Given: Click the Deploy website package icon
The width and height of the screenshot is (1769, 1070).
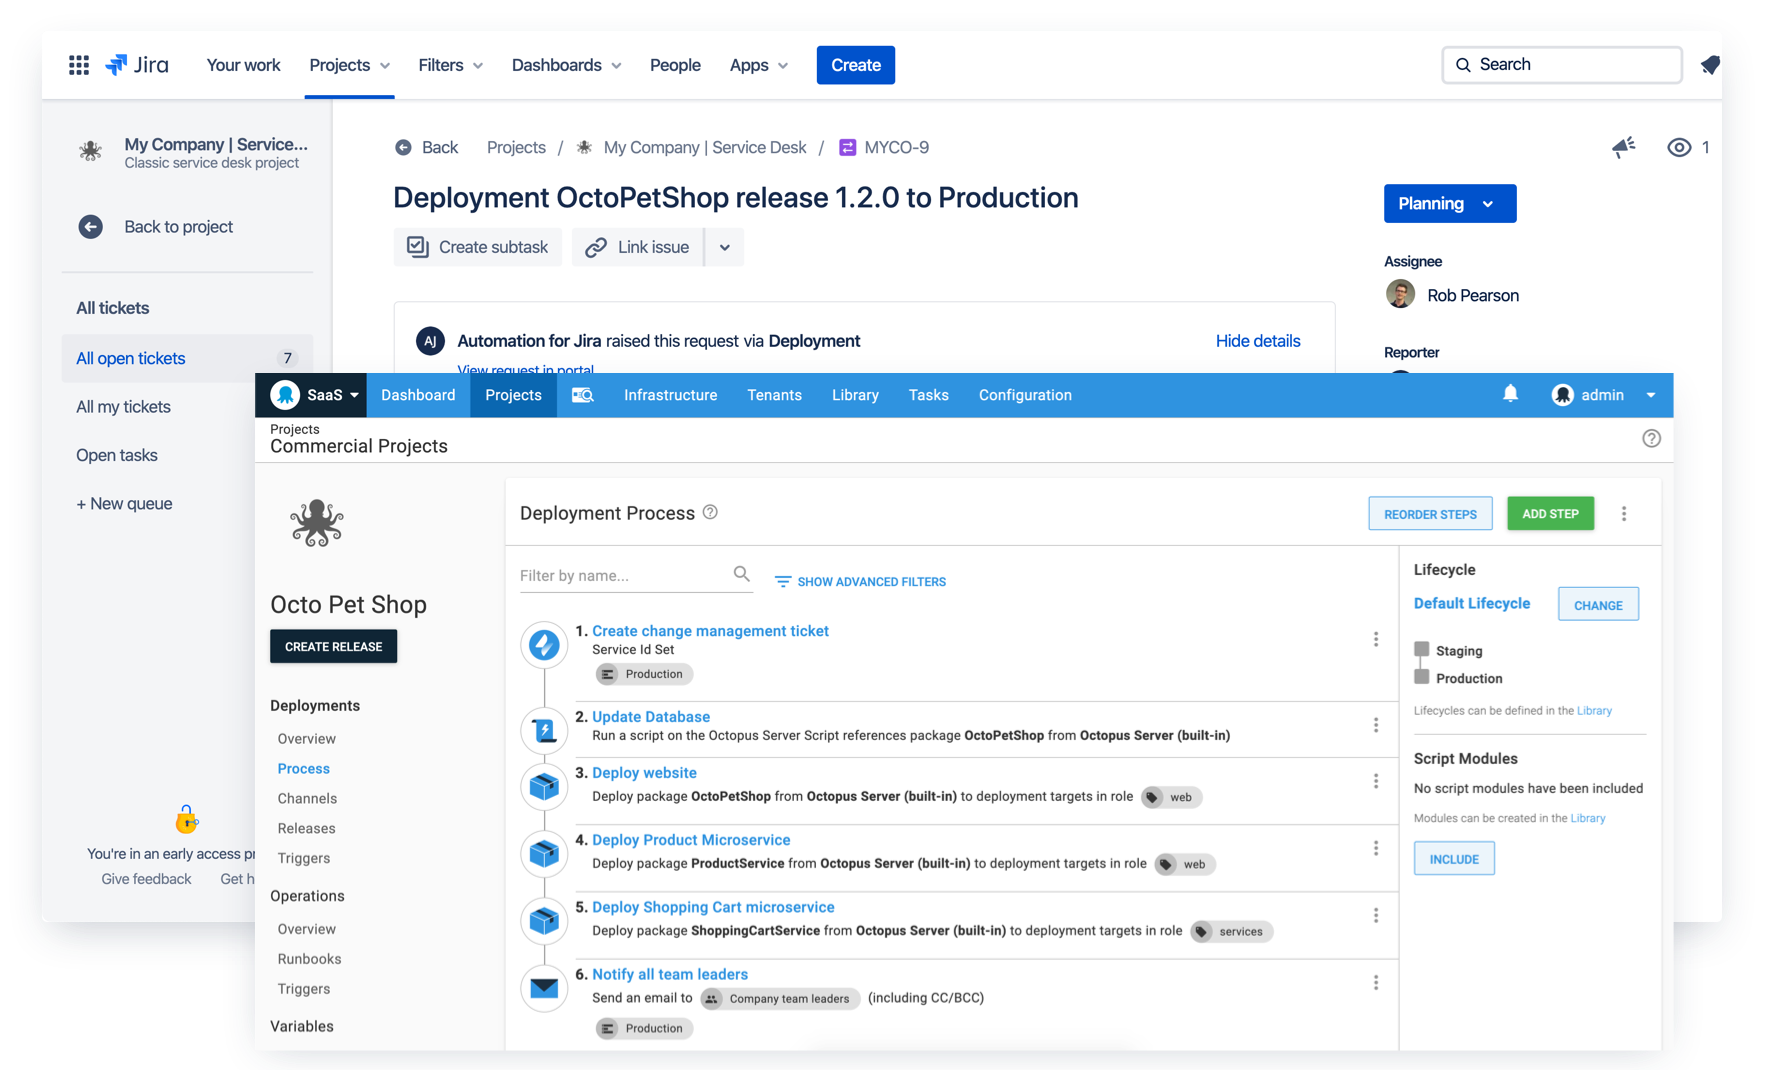Looking at the screenshot, I should point(544,787).
